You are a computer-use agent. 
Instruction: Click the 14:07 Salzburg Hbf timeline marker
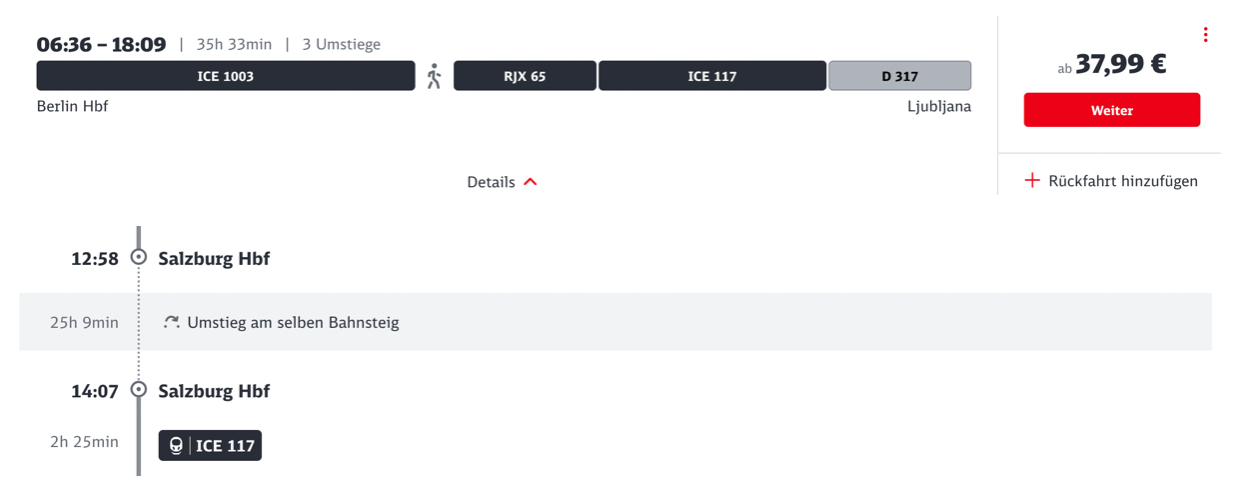coord(139,390)
